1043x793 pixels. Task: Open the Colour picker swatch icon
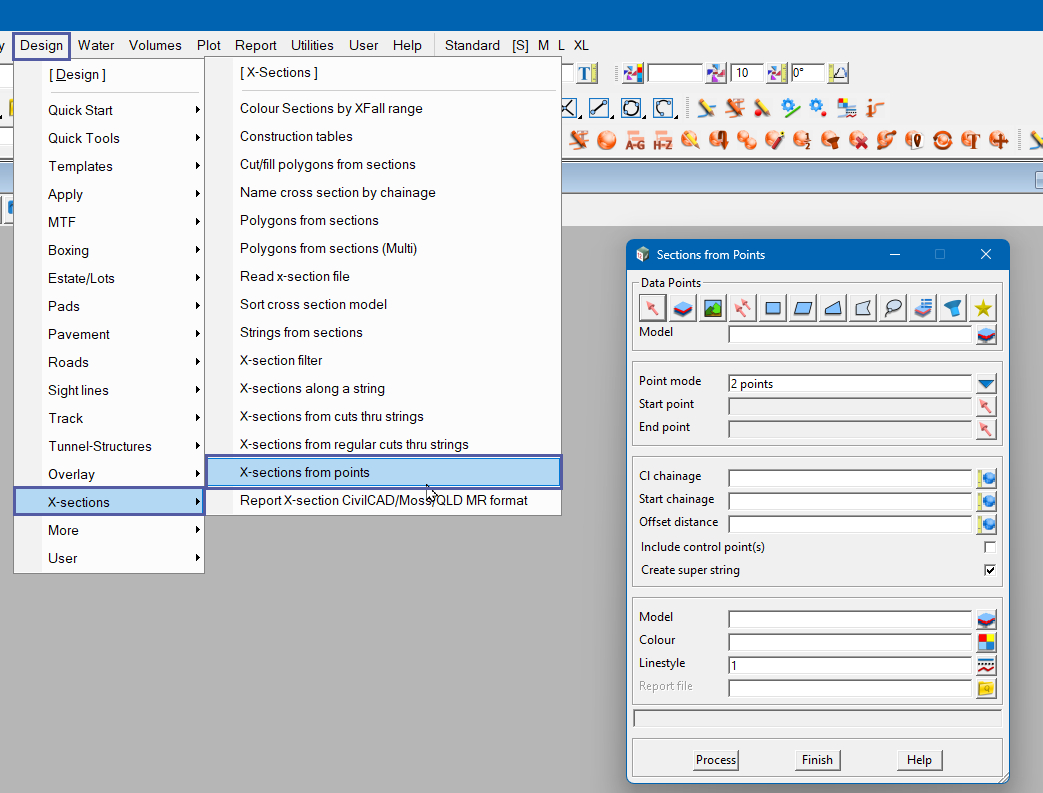click(986, 642)
